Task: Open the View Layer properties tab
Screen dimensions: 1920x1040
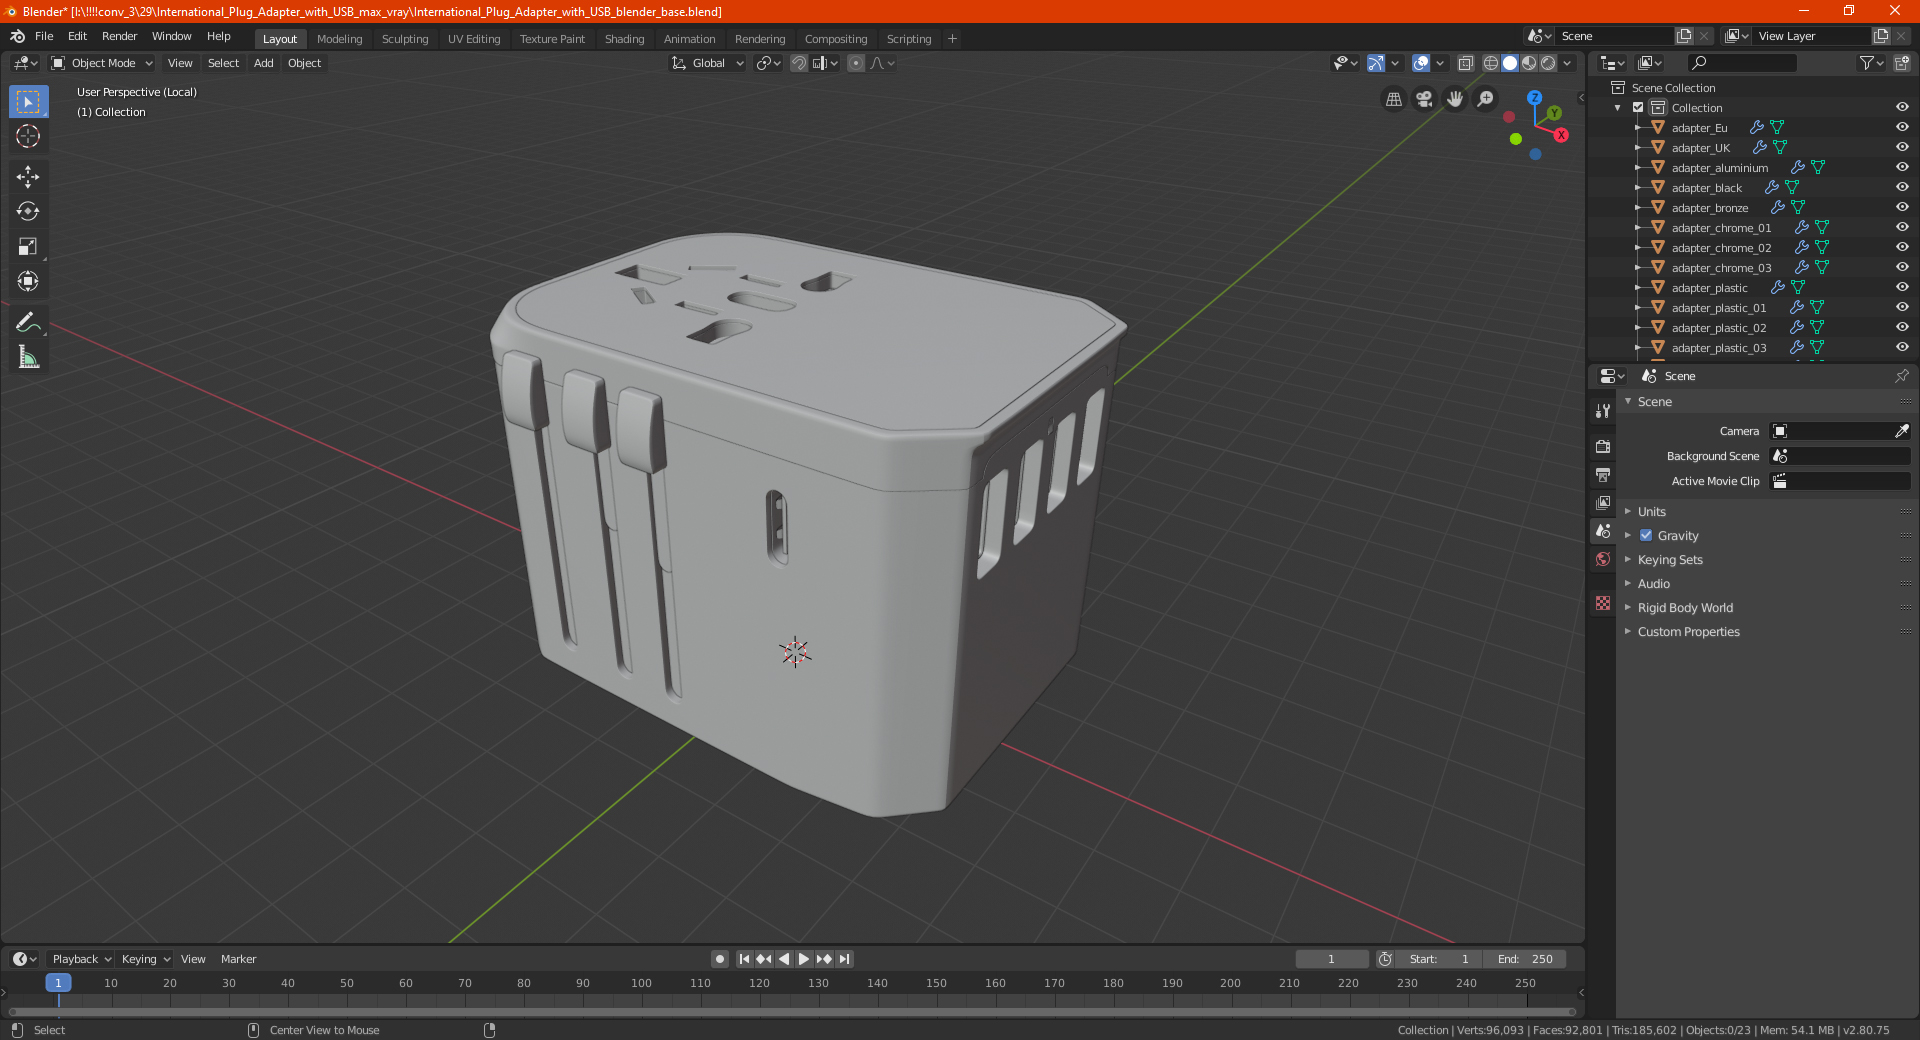Action: pos(1603,502)
